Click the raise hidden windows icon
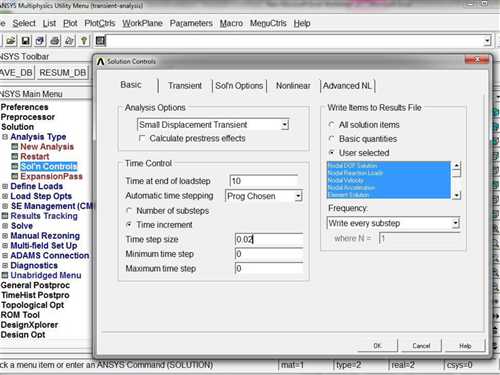The image size is (500, 375). point(100,41)
